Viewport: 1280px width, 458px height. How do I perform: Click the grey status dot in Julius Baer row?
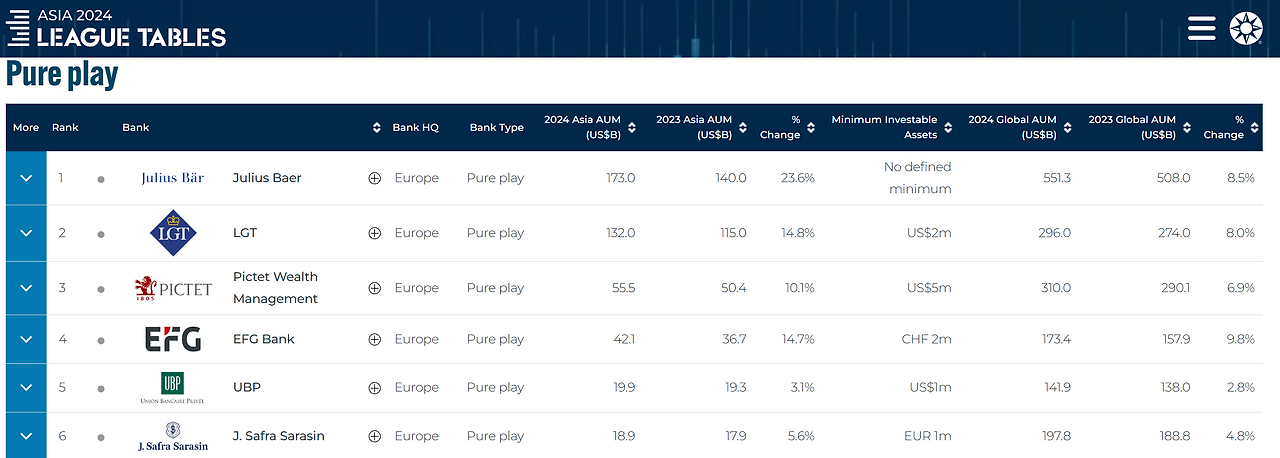pyautogui.click(x=101, y=180)
